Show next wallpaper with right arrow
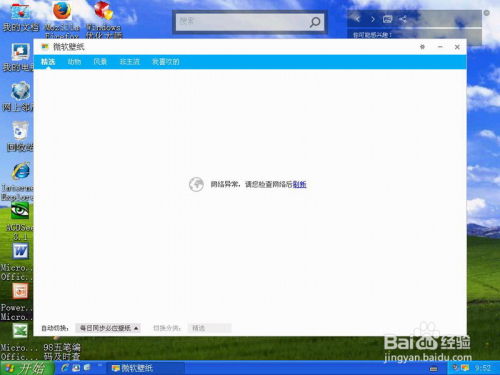Viewport: 500px width, 375px height. tap(373, 19)
